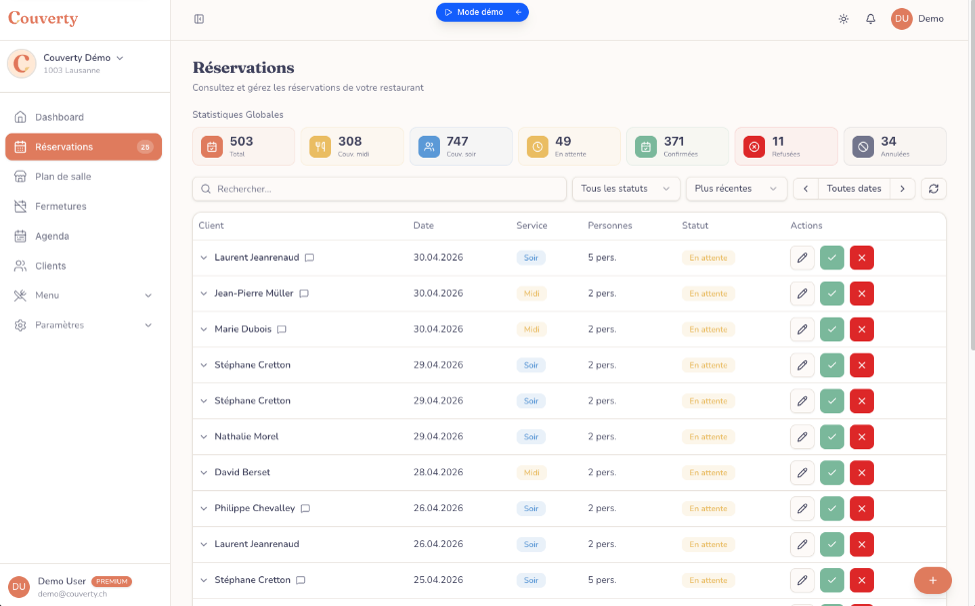Image resolution: width=975 pixels, height=606 pixels.
Task: Add a new reservation with plus button
Action: pos(933,581)
